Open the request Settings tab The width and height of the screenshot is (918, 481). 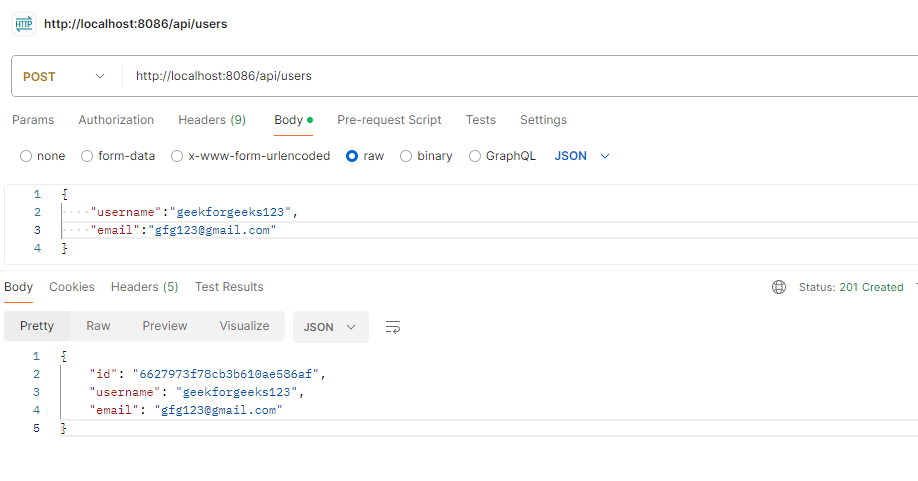click(x=543, y=120)
